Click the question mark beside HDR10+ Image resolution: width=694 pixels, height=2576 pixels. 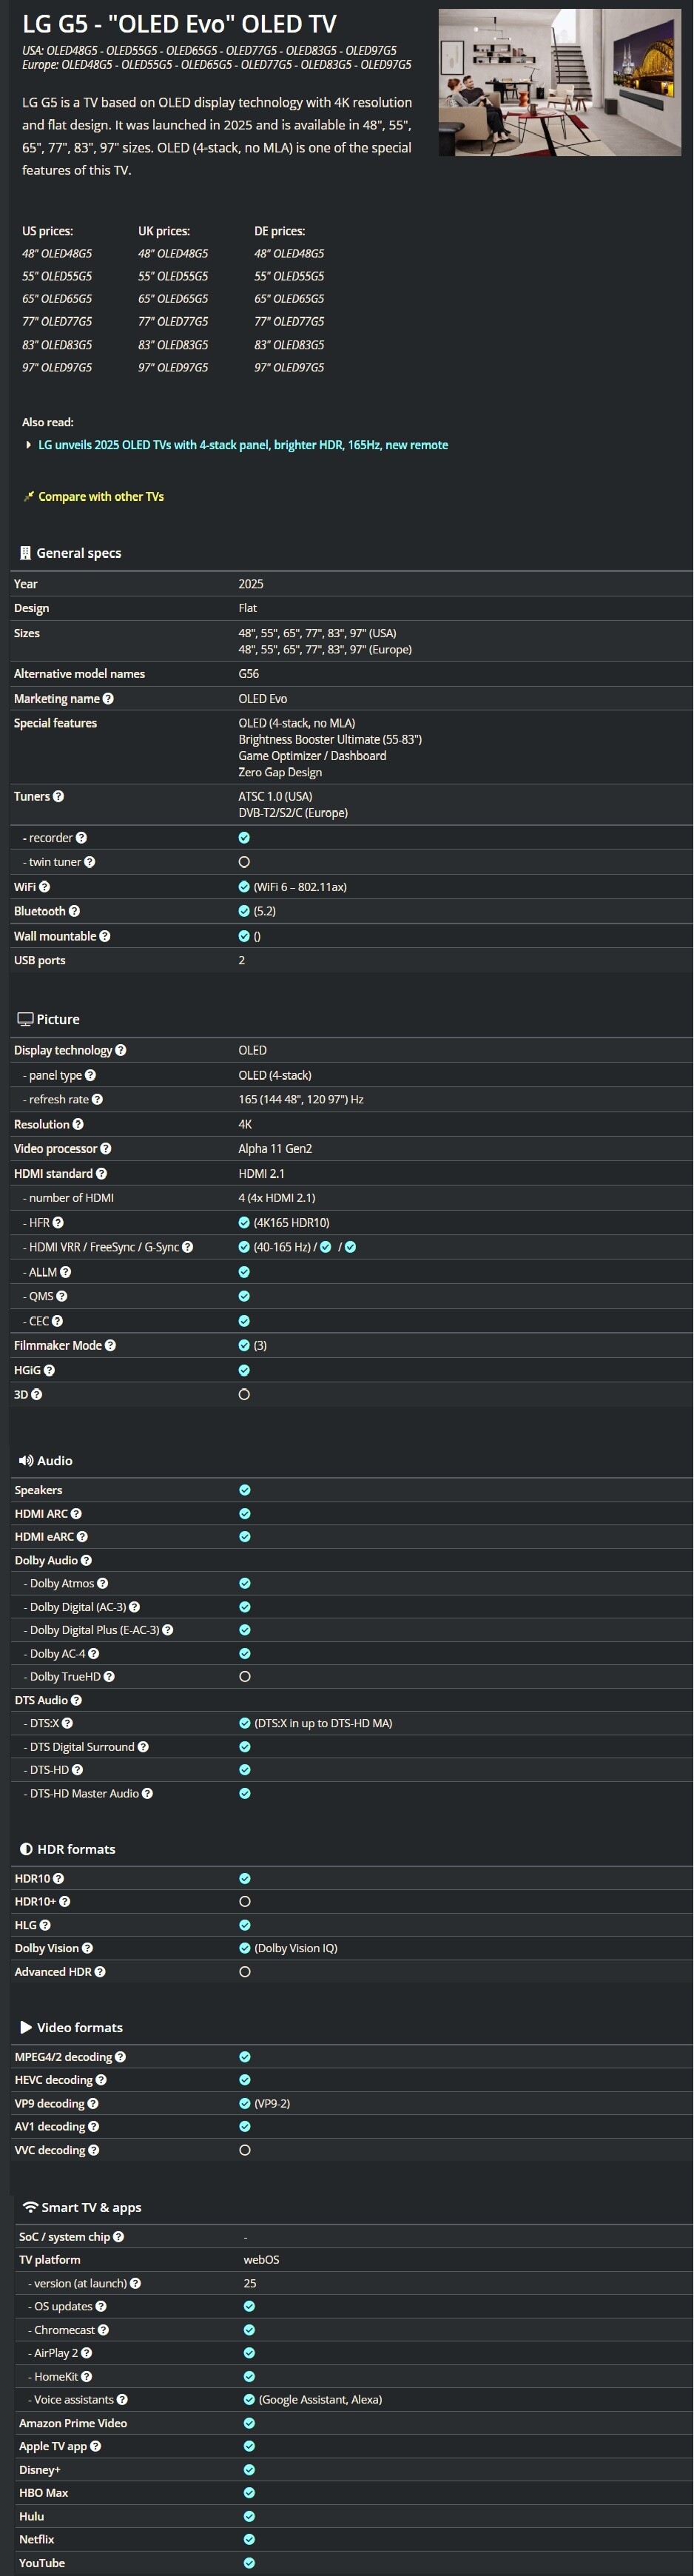click(x=65, y=1902)
